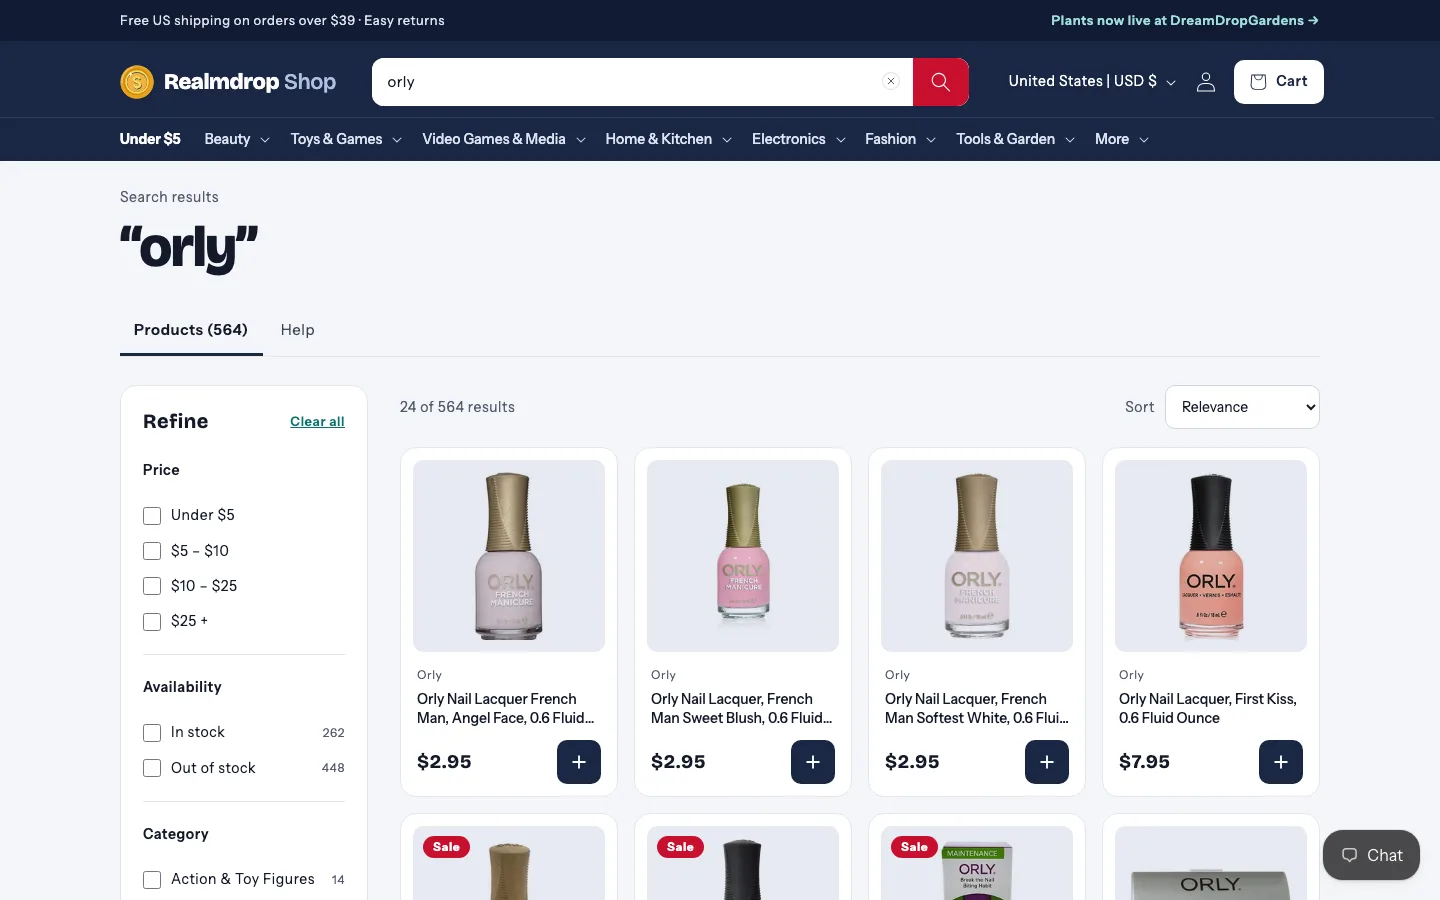
Task: Check the $5 – $10 price filter
Action: pos(152,551)
